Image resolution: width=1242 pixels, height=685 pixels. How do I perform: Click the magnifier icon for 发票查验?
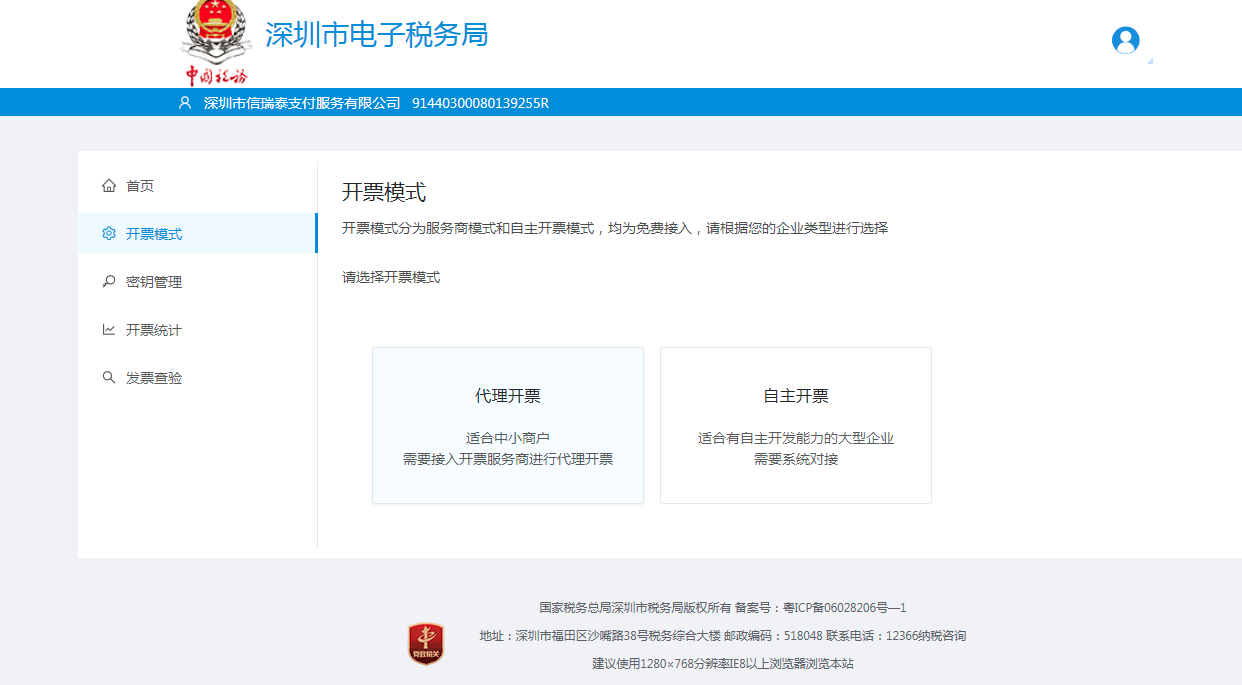tap(109, 378)
